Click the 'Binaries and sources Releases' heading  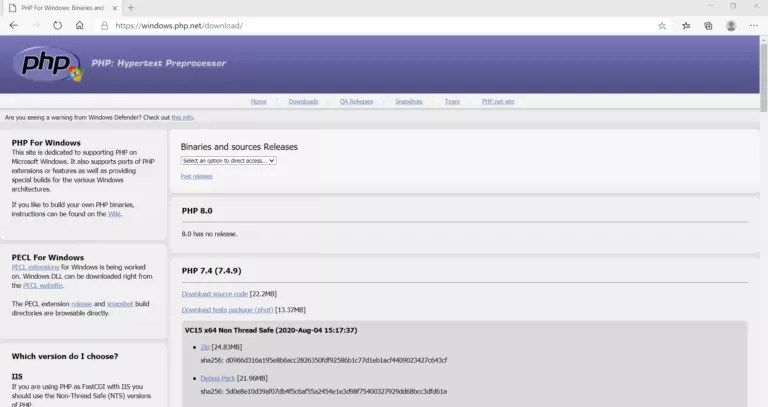(239, 147)
